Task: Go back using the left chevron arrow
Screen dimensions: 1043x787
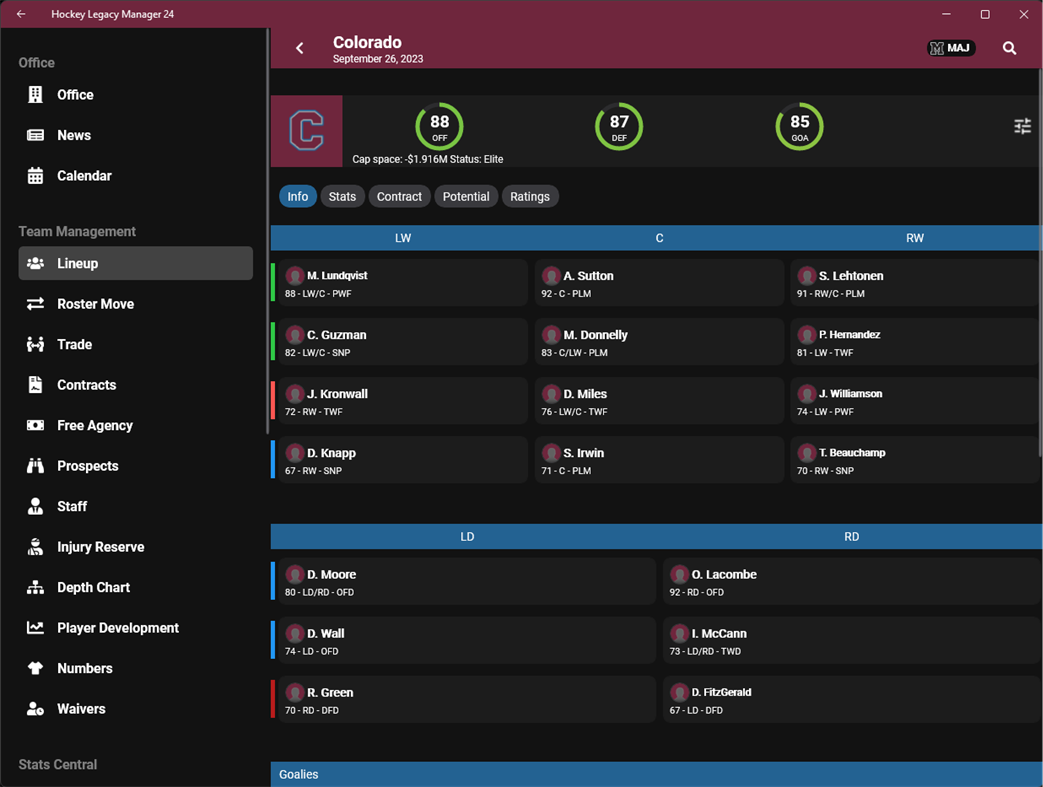Action: pyautogui.click(x=298, y=47)
